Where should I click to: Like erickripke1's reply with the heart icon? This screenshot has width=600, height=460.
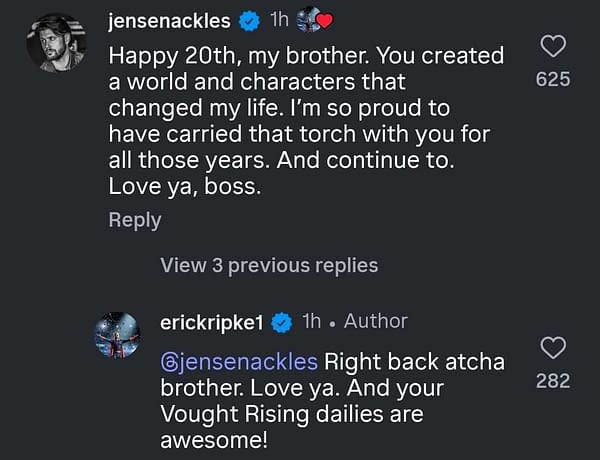[x=552, y=348]
